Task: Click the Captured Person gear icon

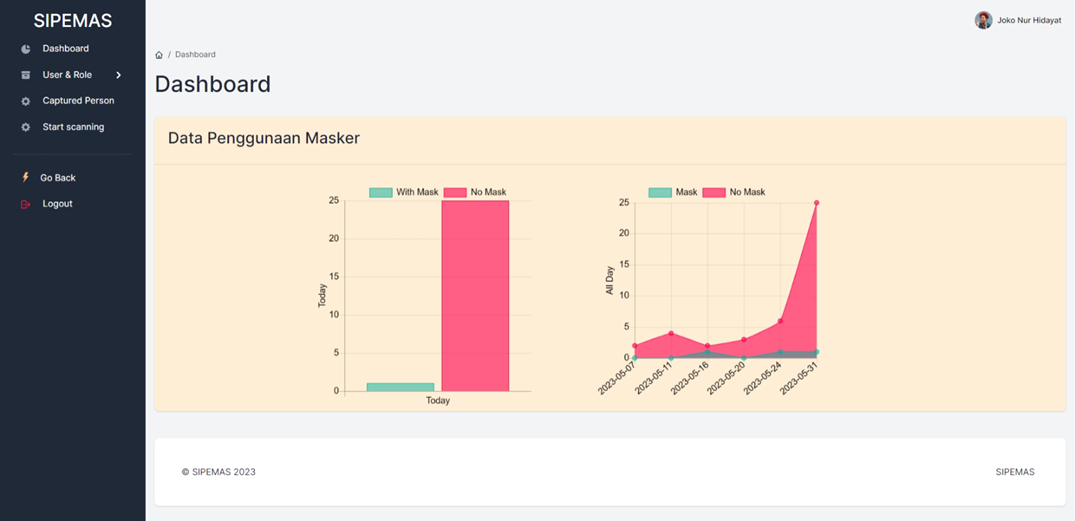Action: pos(26,101)
